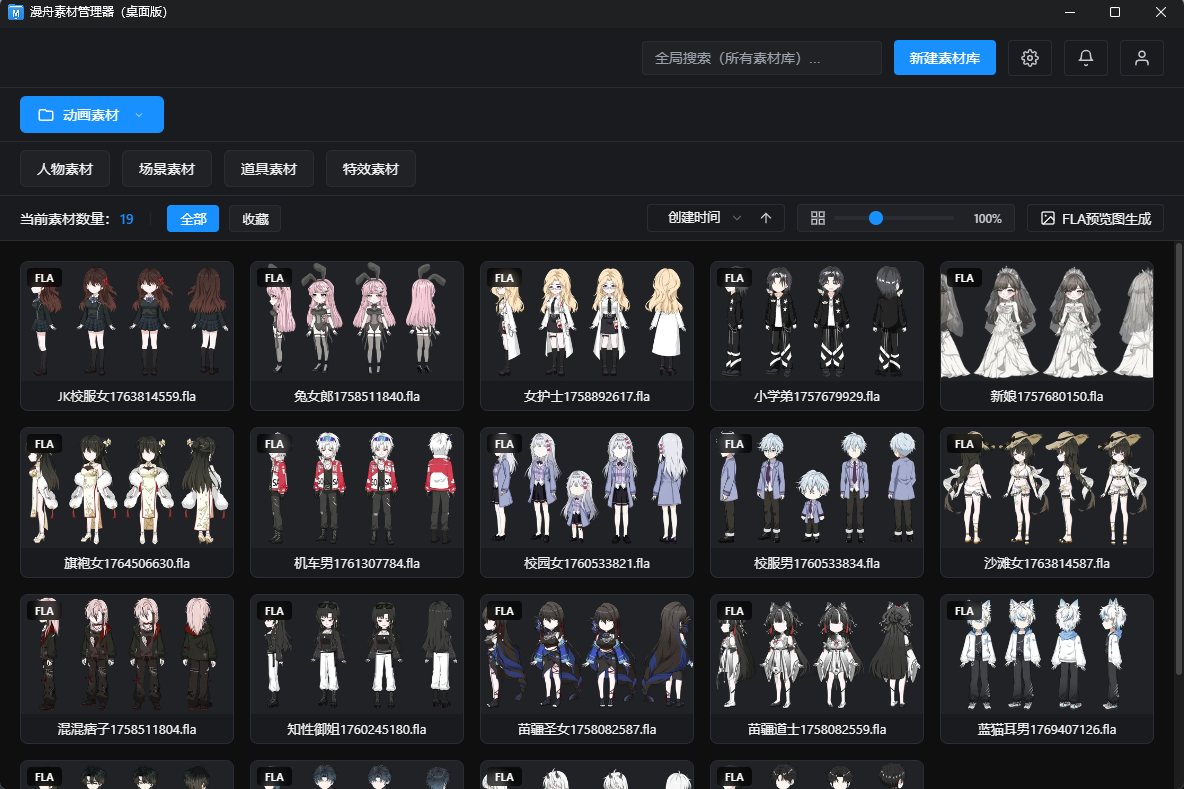This screenshot has width=1184, height=789.
Task: Adjust the thumbnail size slider handle
Action: [876, 218]
